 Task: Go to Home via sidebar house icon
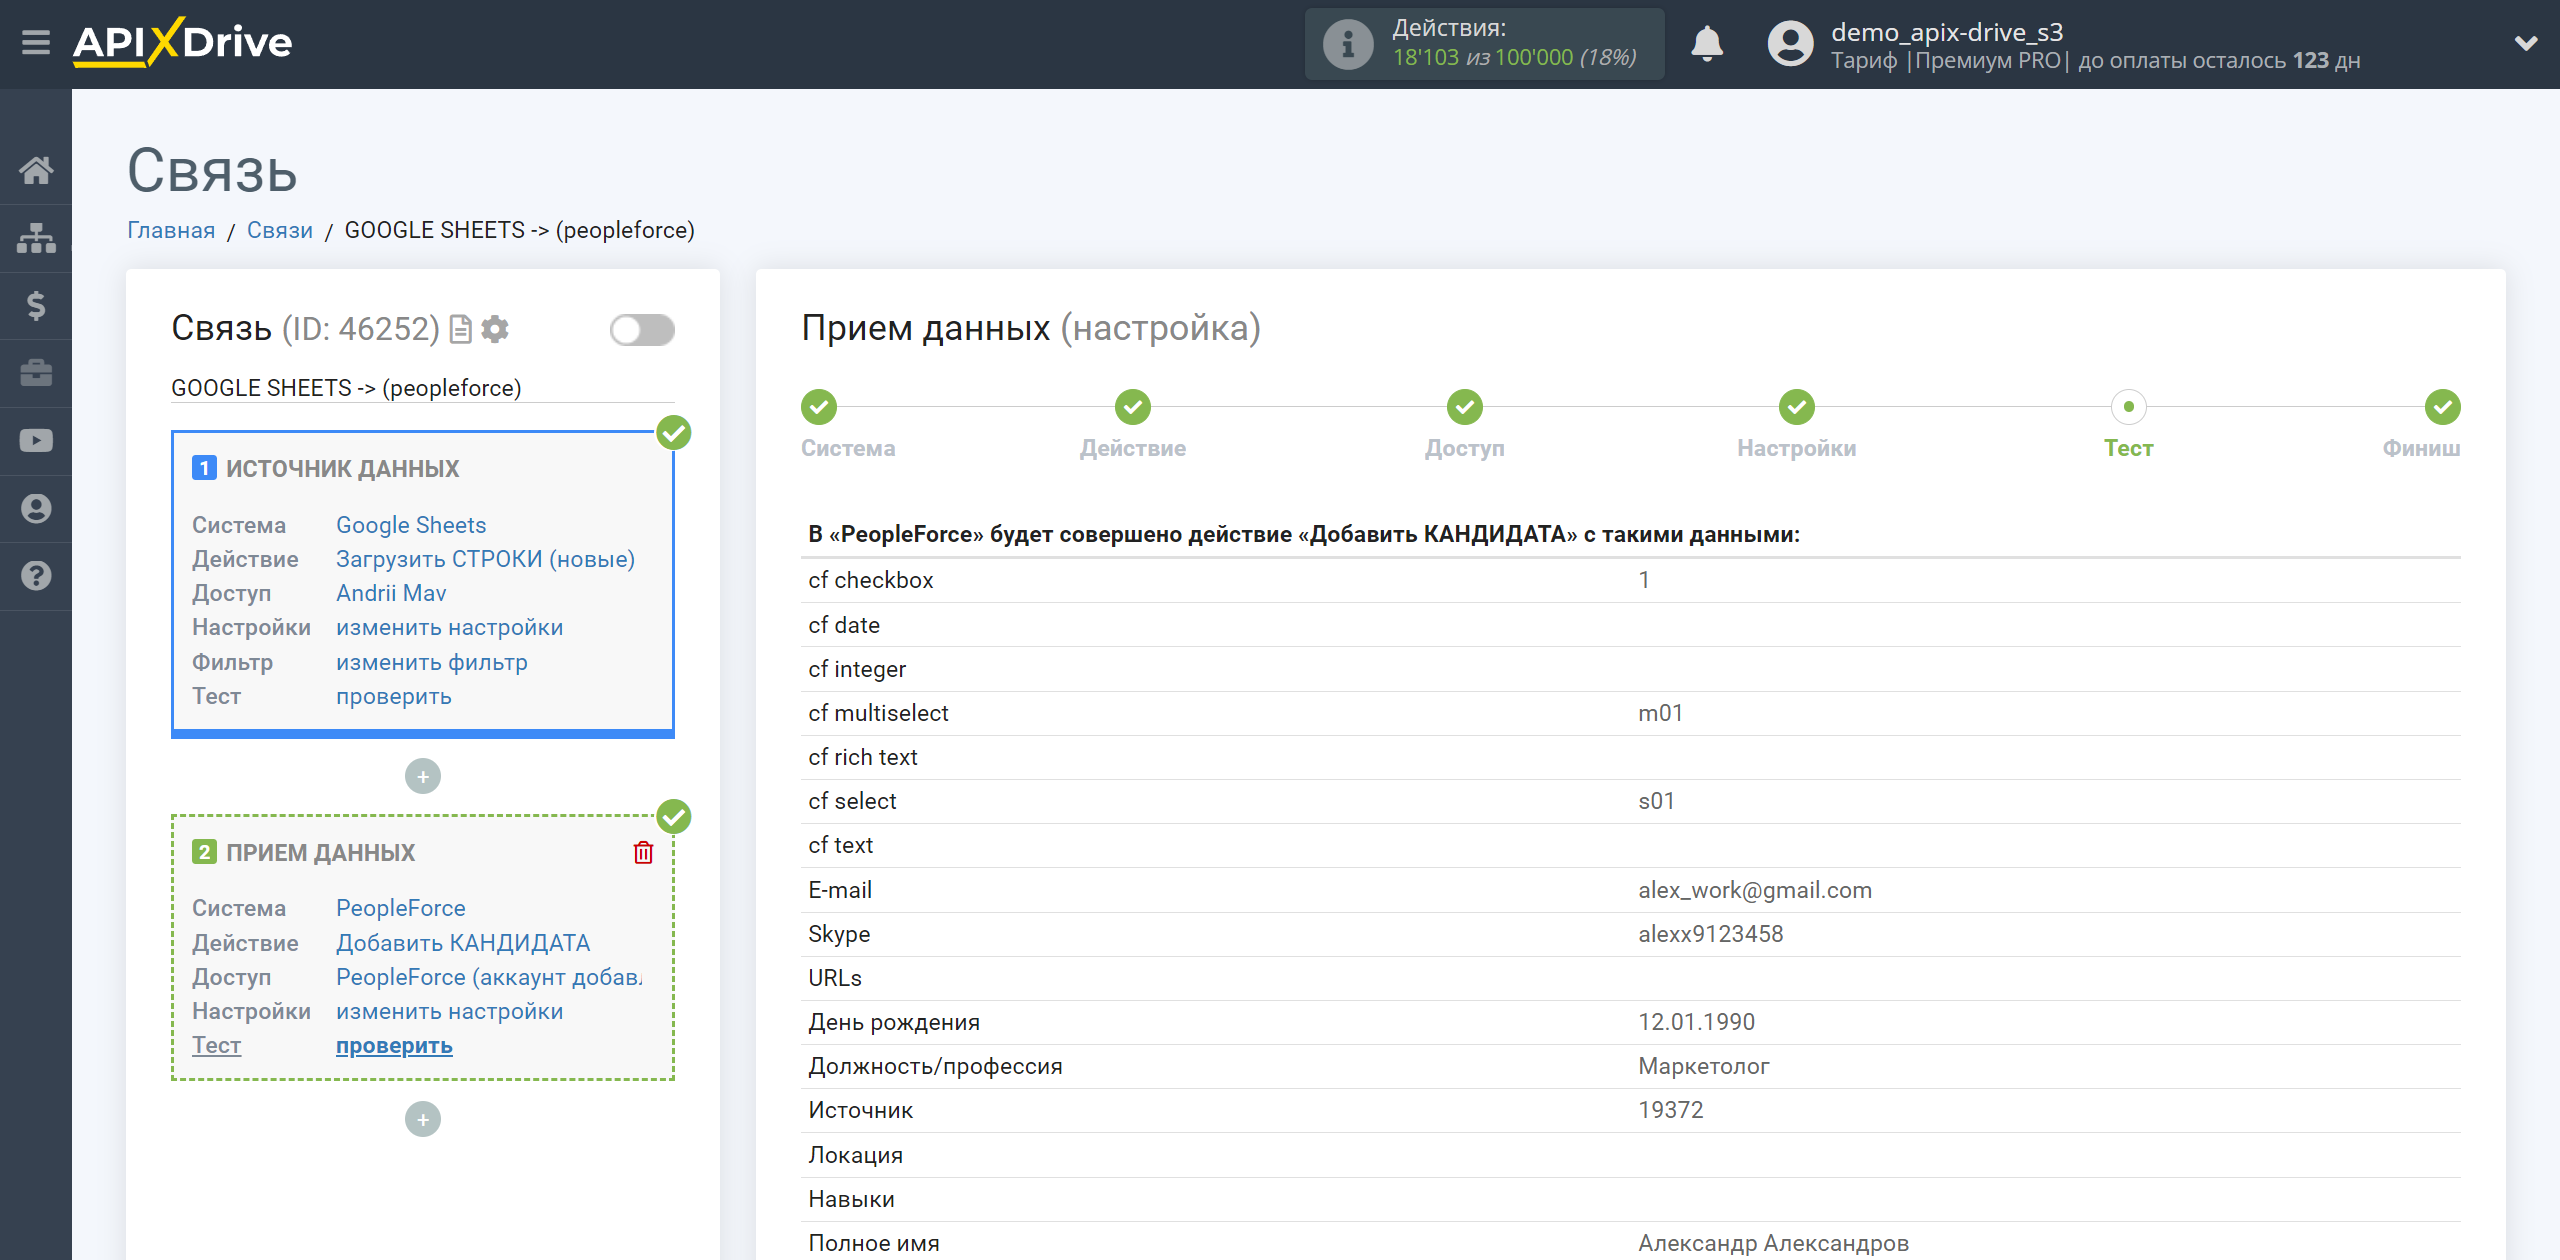pos(36,170)
